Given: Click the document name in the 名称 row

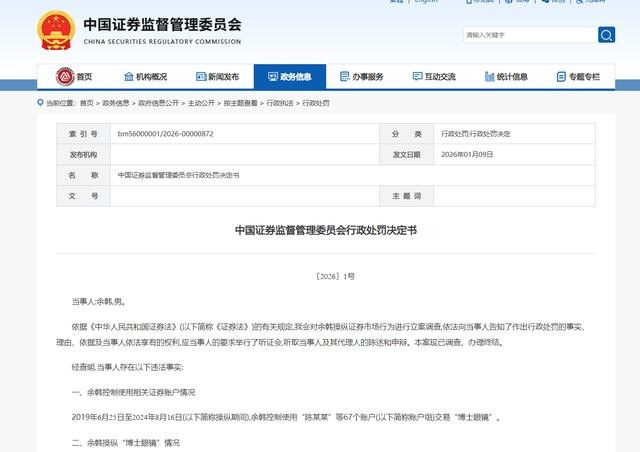Looking at the screenshot, I should point(178,175).
